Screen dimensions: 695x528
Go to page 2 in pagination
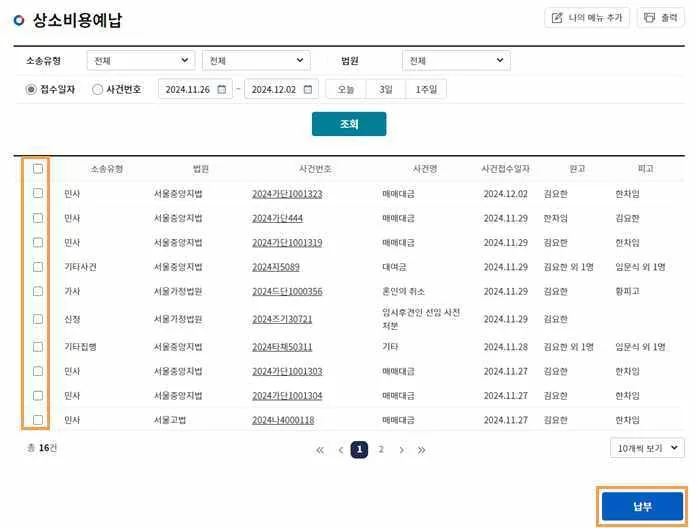tap(381, 450)
